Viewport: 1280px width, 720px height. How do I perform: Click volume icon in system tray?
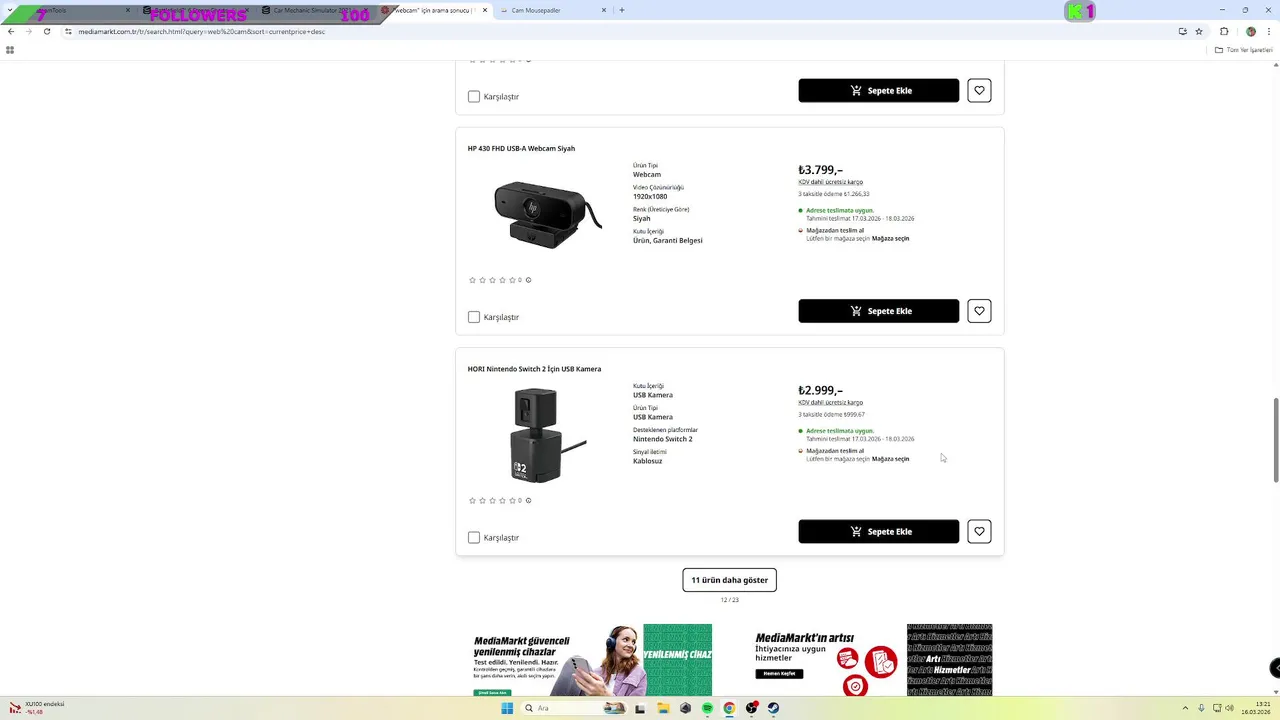pos(1229,708)
